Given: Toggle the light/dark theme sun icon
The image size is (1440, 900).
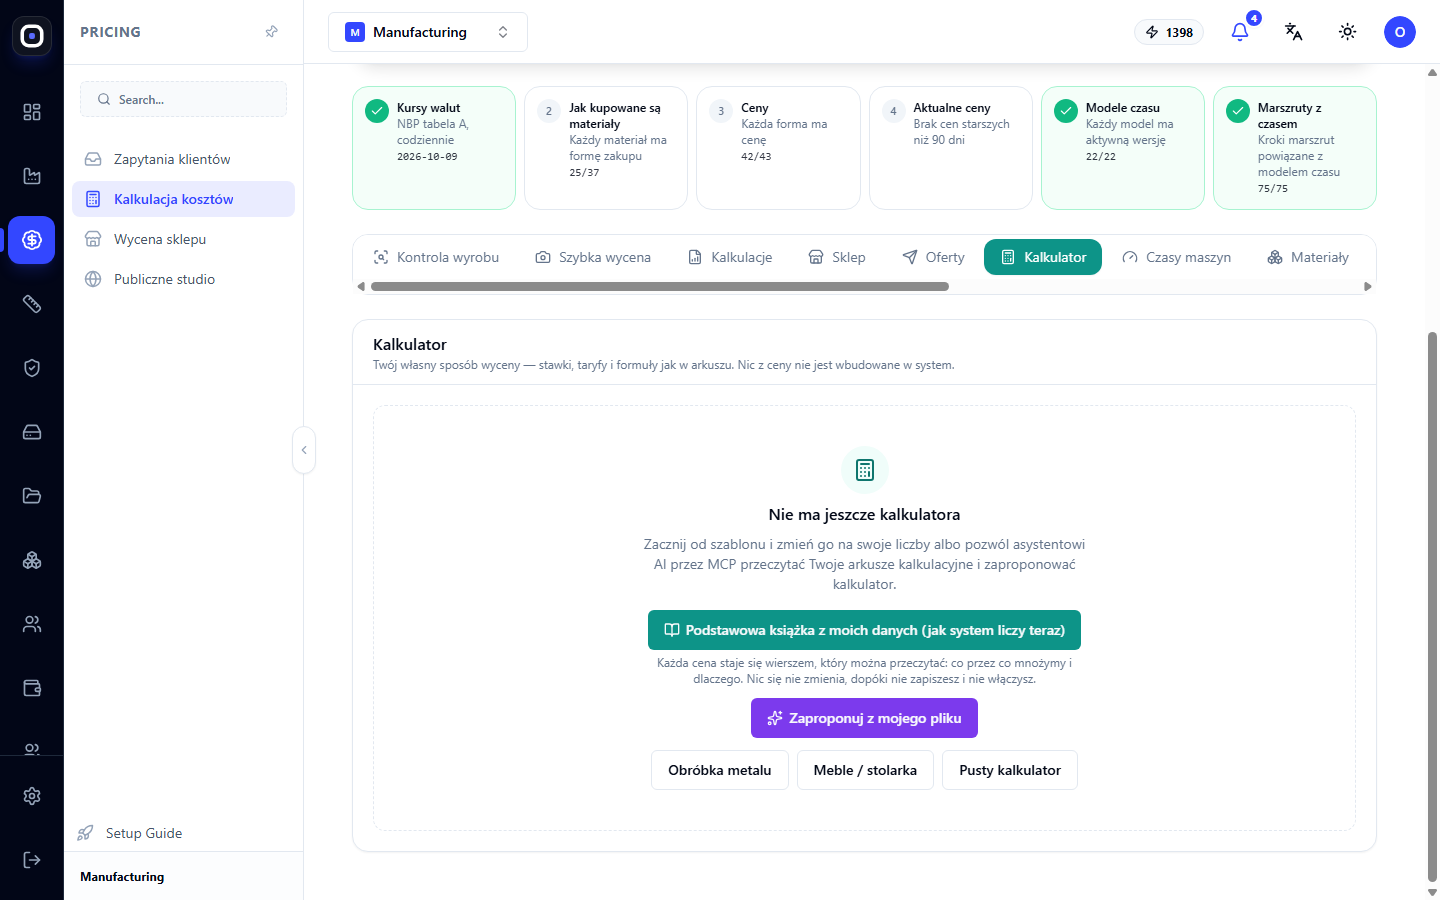Looking at the screenshot, I should 1348,32.
